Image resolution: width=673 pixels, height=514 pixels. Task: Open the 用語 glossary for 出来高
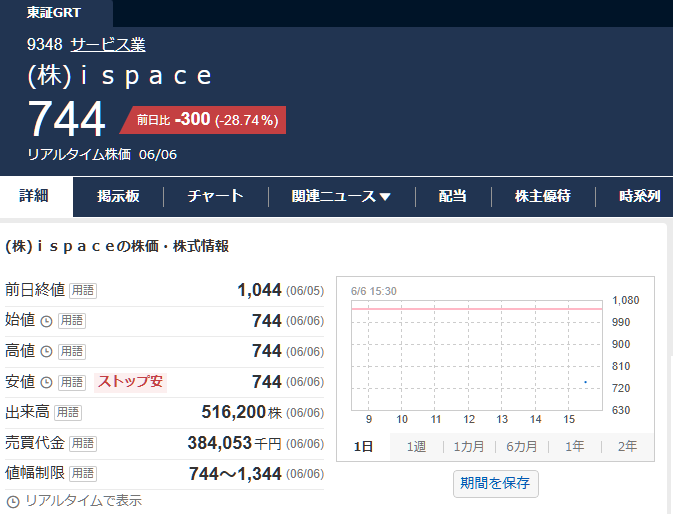(x=68, y=412)
